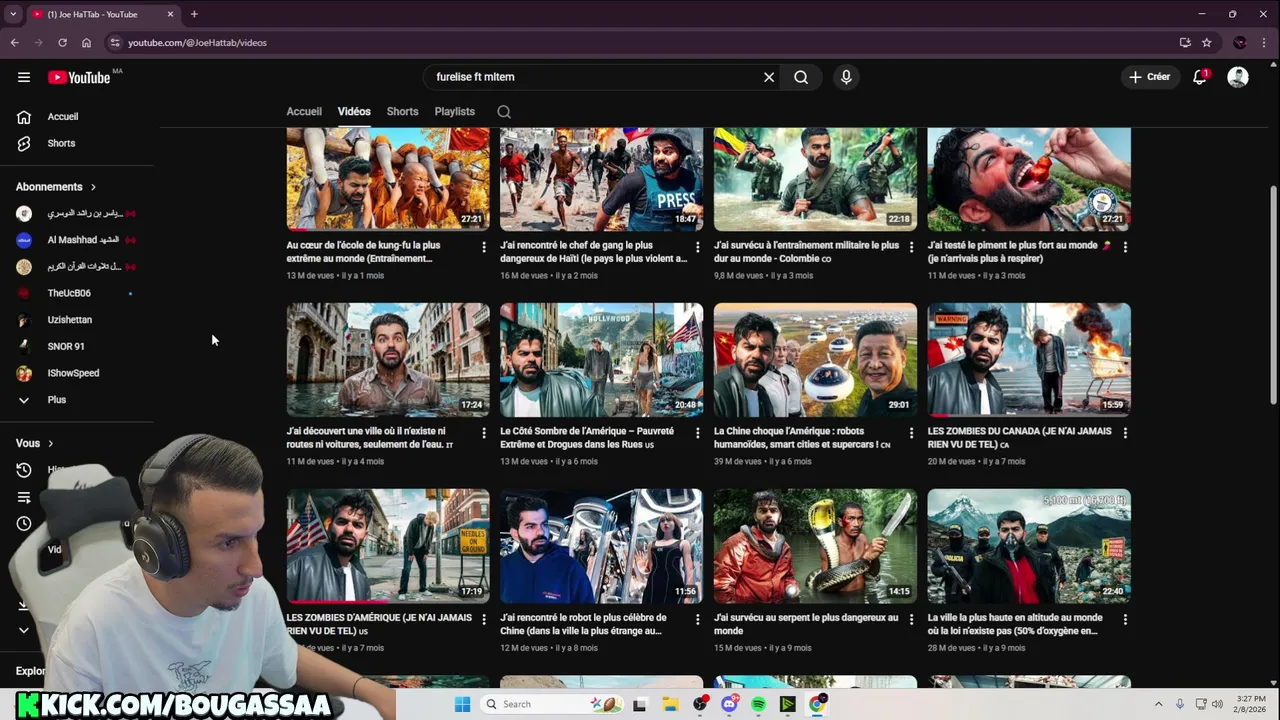1280x720 pixels.
Task: Open the Canada zombies thumbnail
Action: tap(1029, 360)
